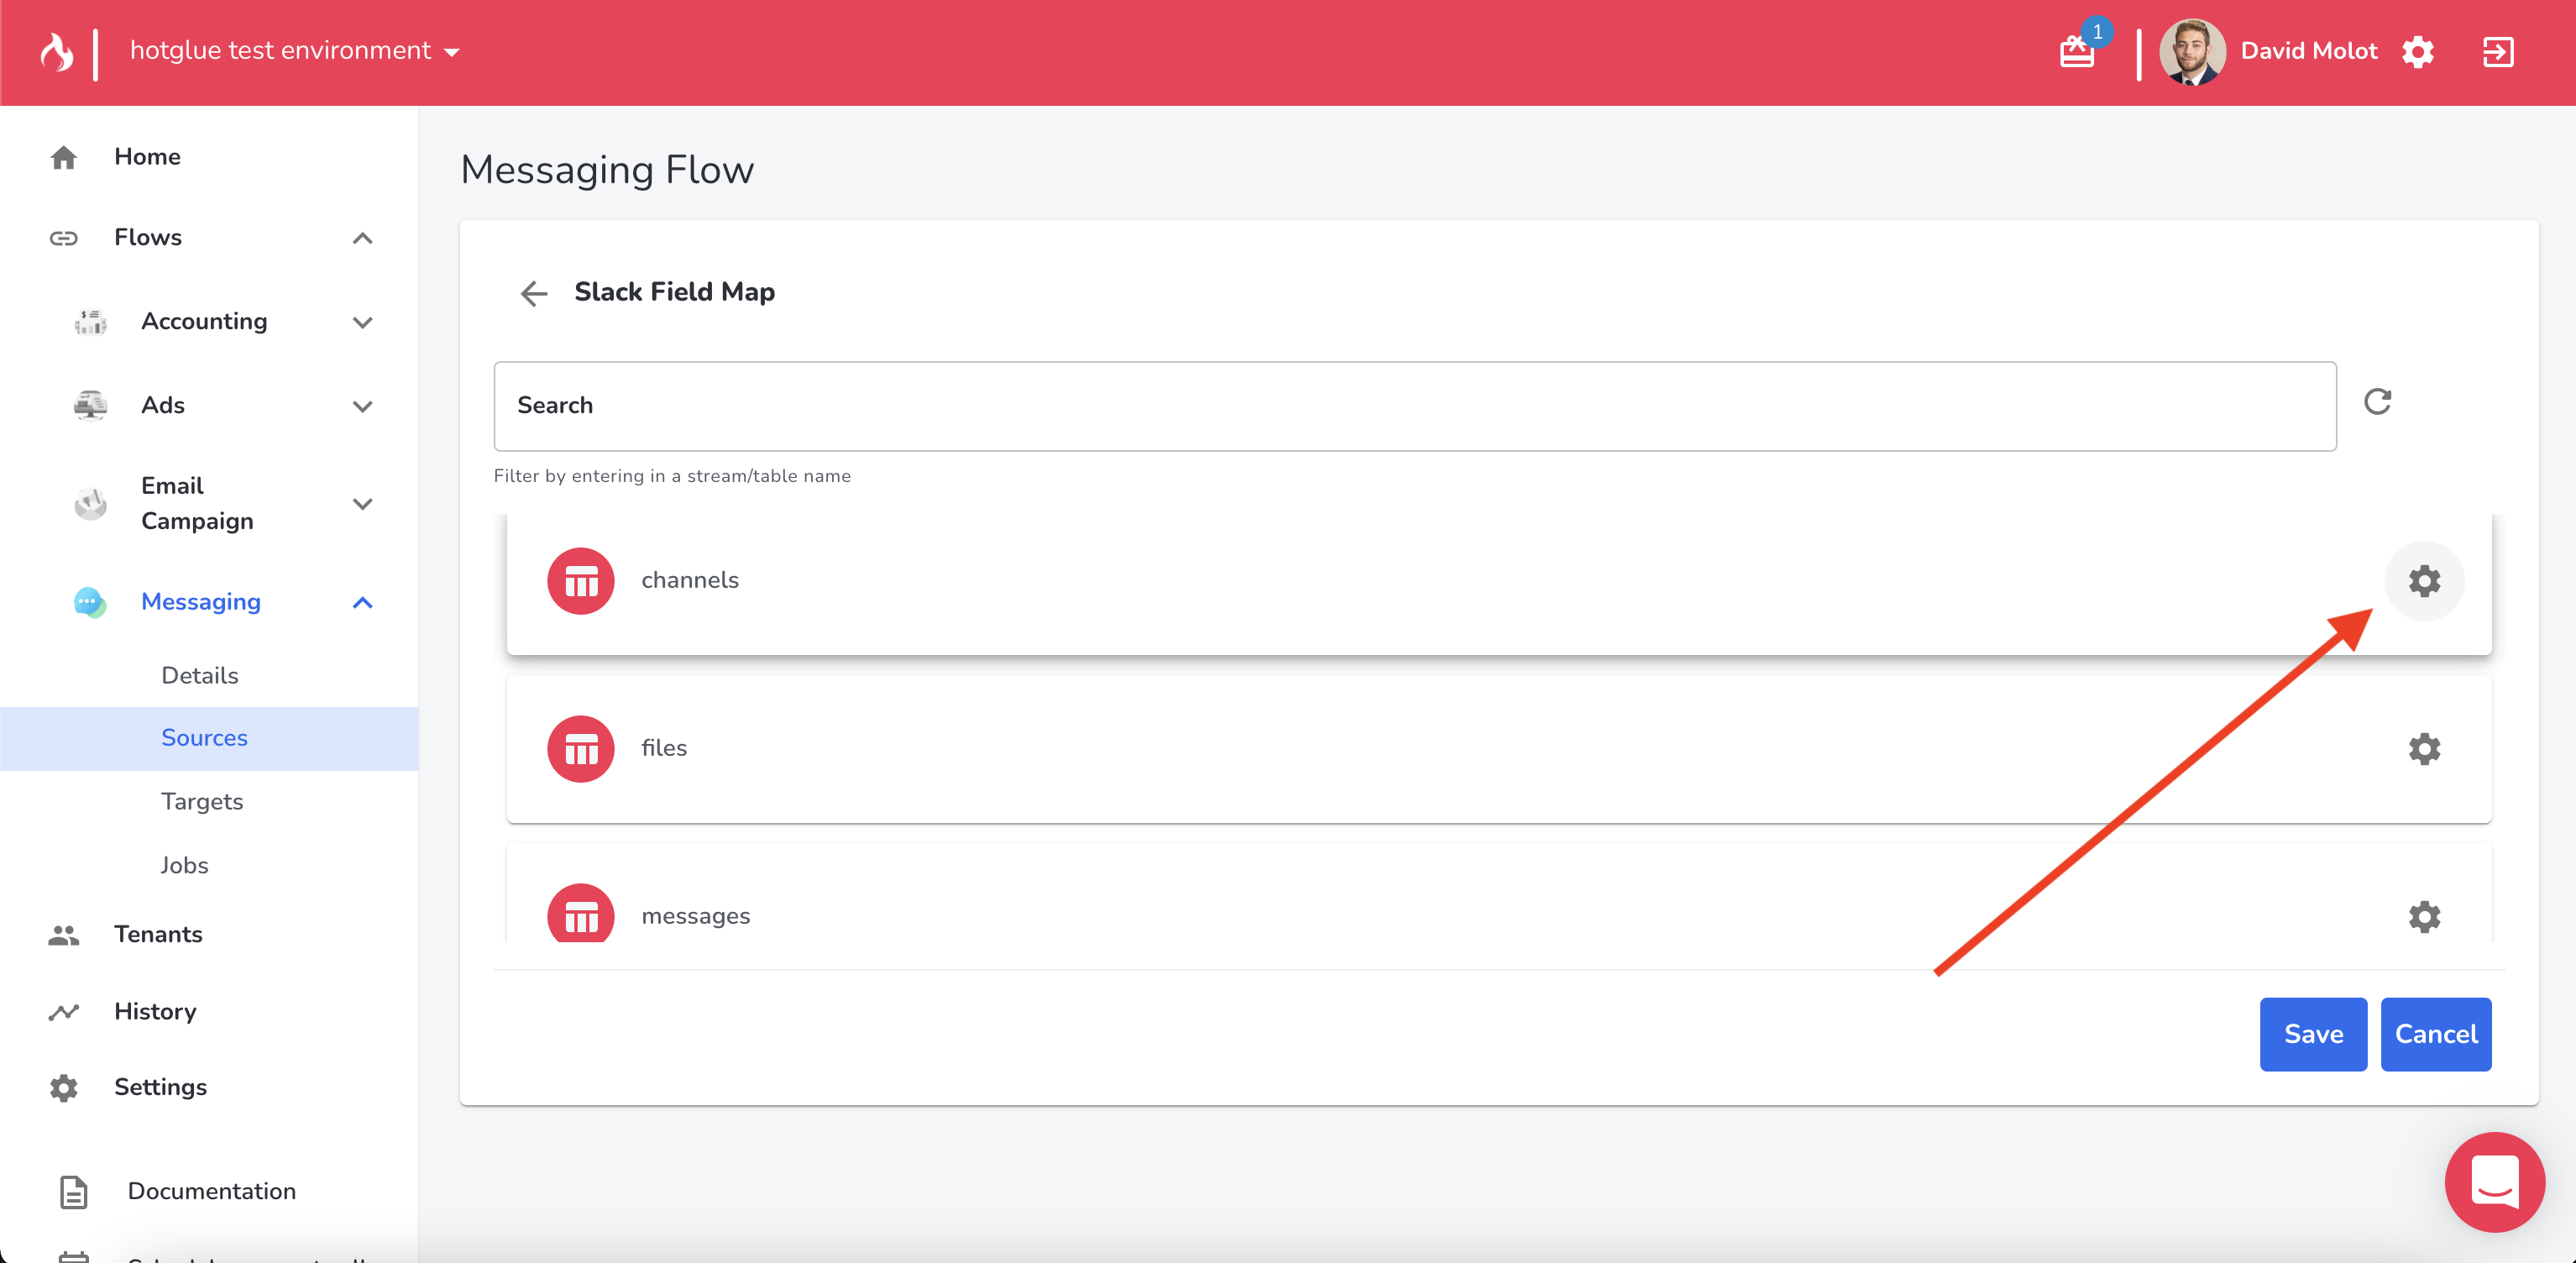Click the stream Search input field
Viewport: 2576px width, 1263px height.
pyautogui.click(x=1414, y=406)
